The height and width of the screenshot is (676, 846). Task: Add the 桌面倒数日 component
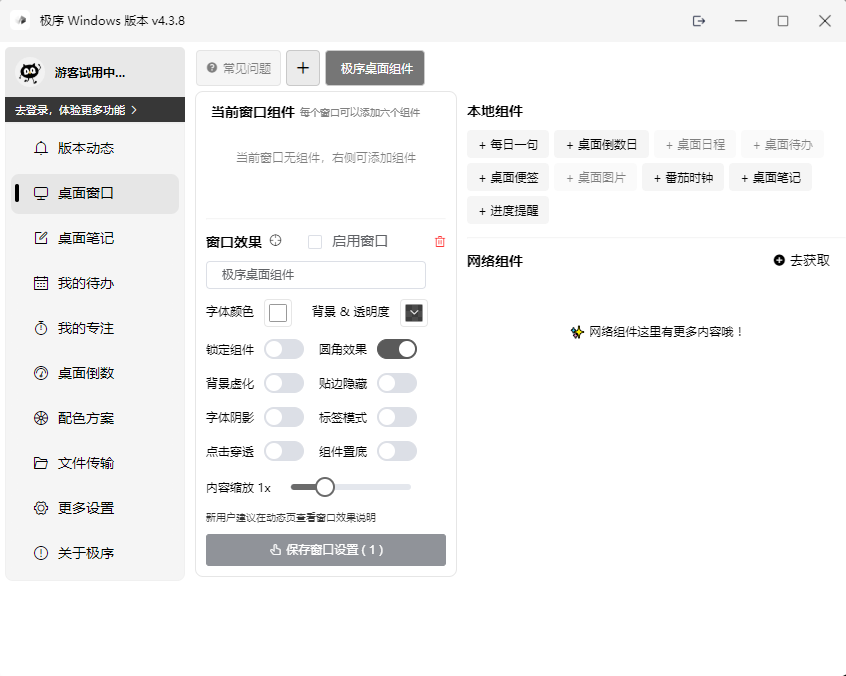point(601,144)
